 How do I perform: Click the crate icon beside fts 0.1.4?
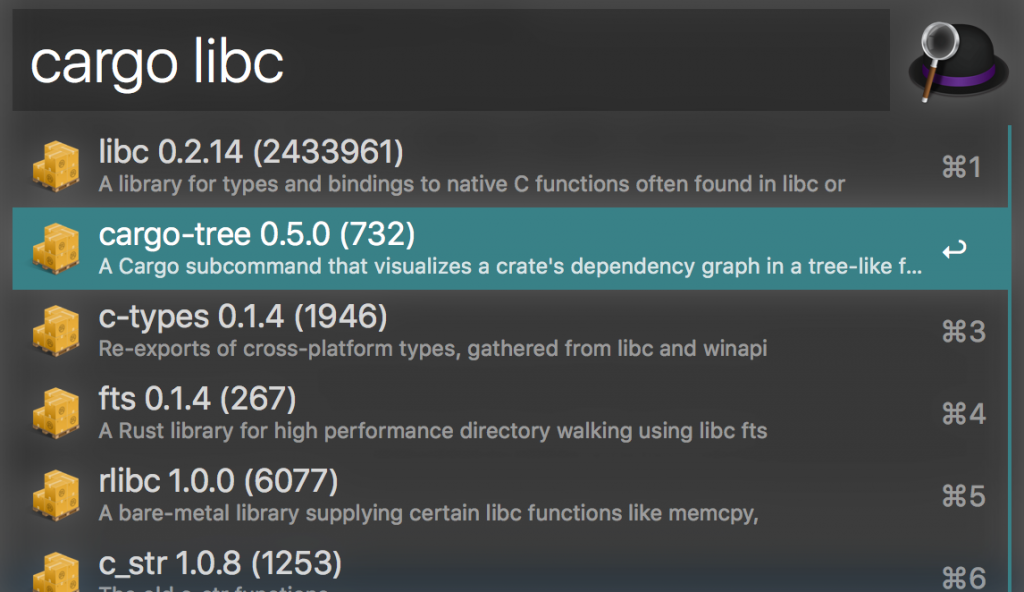click(x=56, y=413)
